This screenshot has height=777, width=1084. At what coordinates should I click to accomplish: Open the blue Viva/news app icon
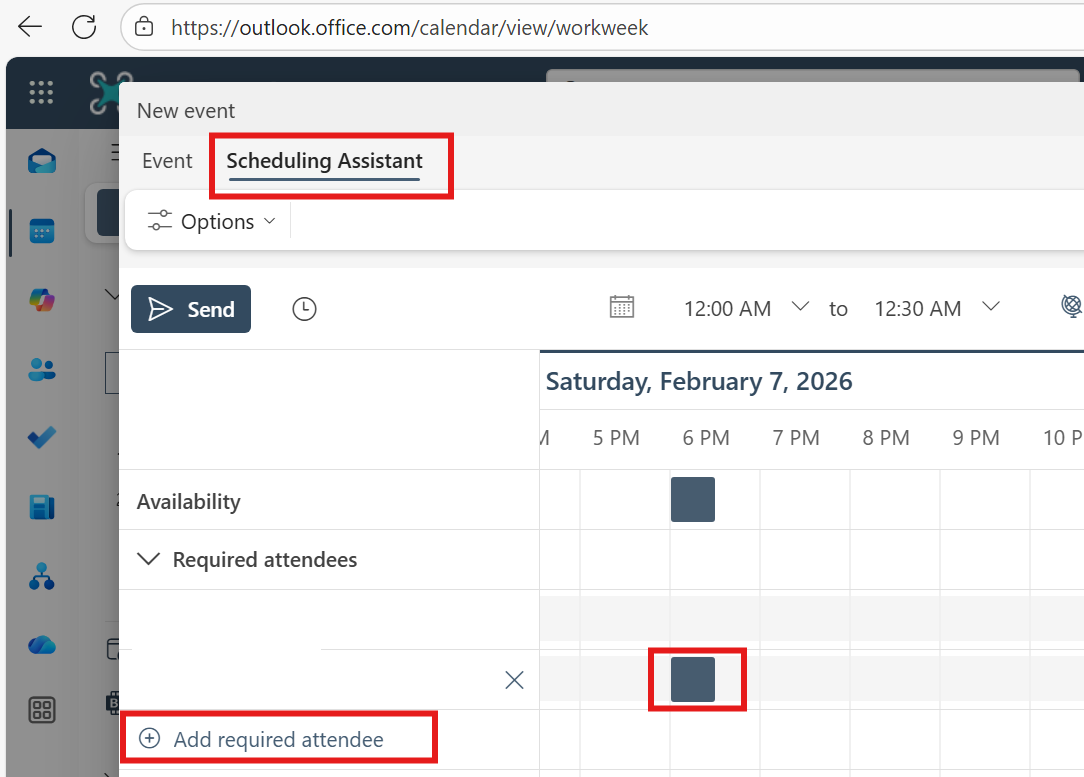click(x=41, y=507)
